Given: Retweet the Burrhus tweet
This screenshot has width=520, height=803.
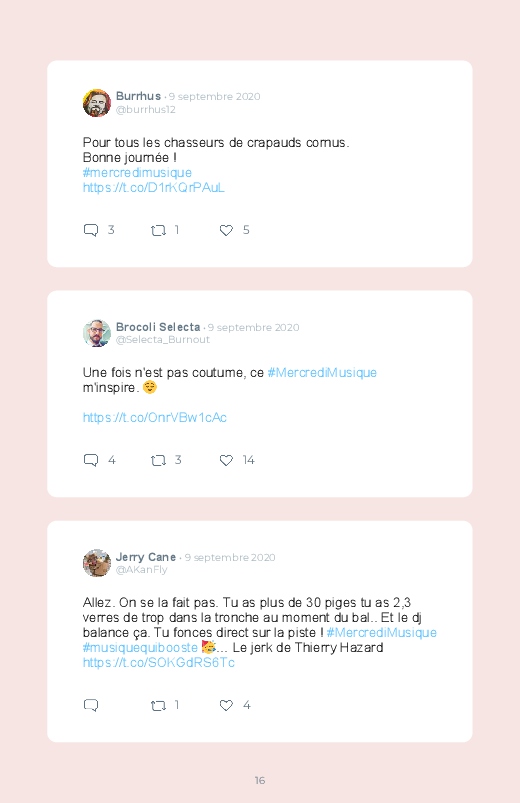Looking at the screenshot, I should click(x=158, y=230).
